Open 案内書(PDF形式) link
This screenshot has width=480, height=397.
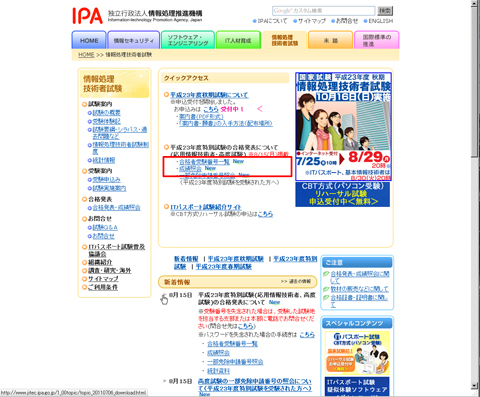pyautogui.click(x=201, y=117)
